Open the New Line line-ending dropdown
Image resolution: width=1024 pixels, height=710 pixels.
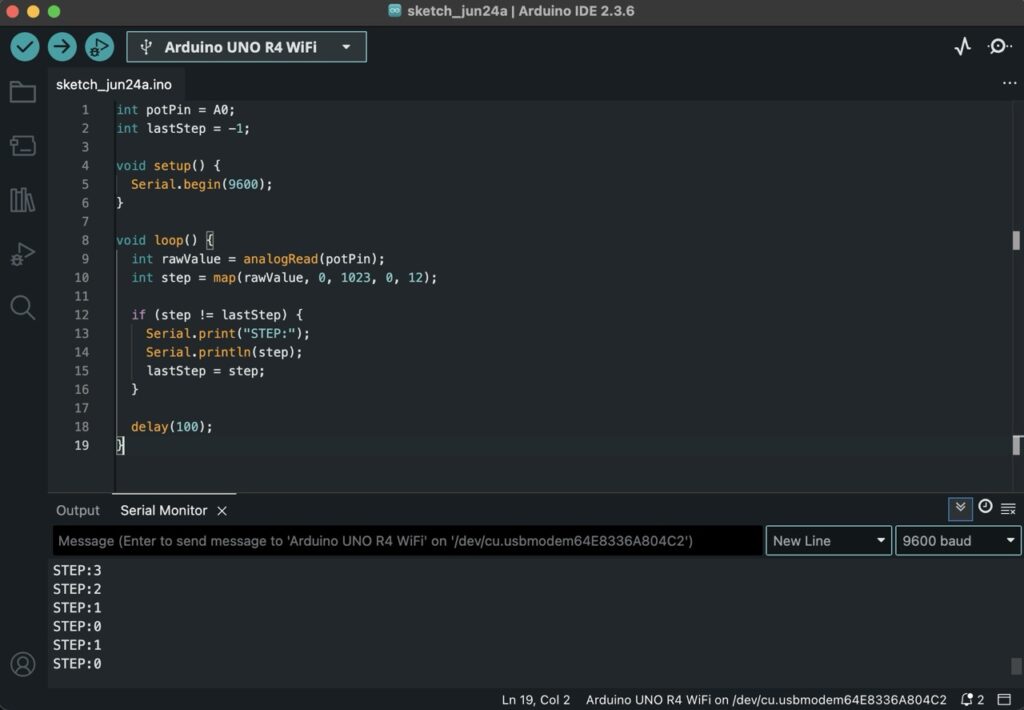pos(828,541)
